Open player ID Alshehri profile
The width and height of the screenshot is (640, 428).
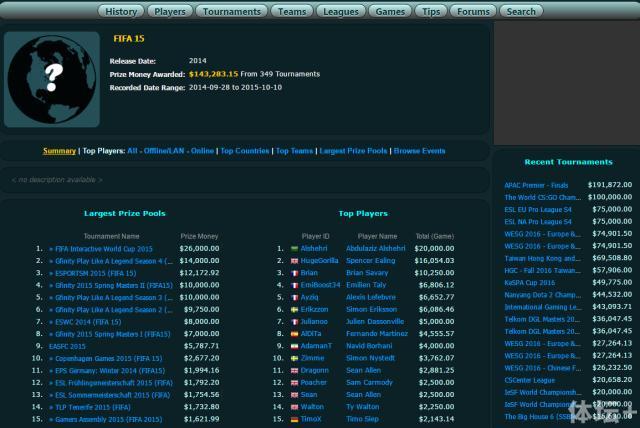[314, 248]
